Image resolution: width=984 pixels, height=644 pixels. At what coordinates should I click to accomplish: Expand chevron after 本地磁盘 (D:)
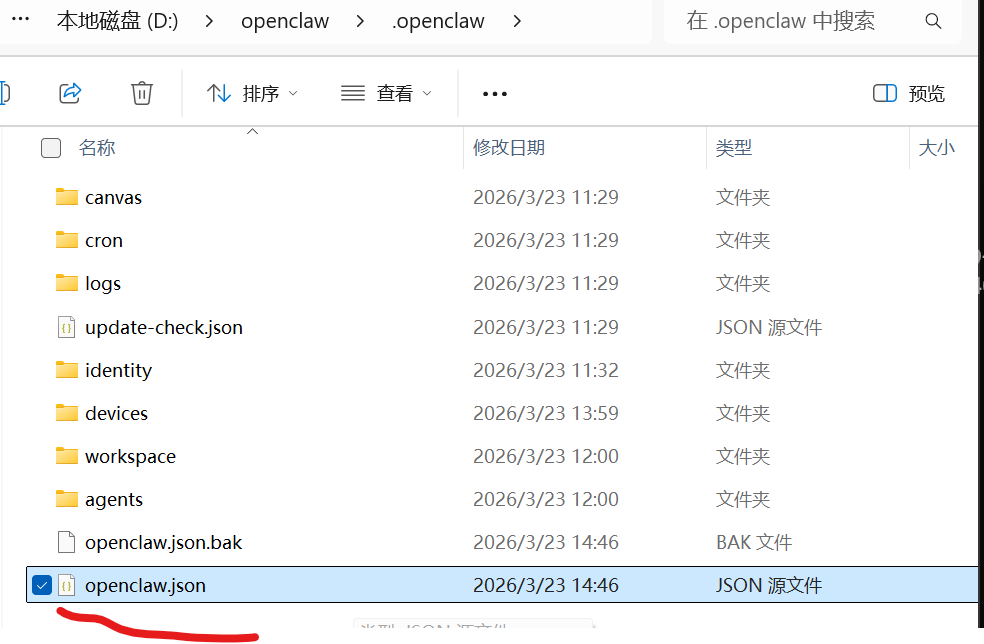pyautogui.click(x=210, y=21)
